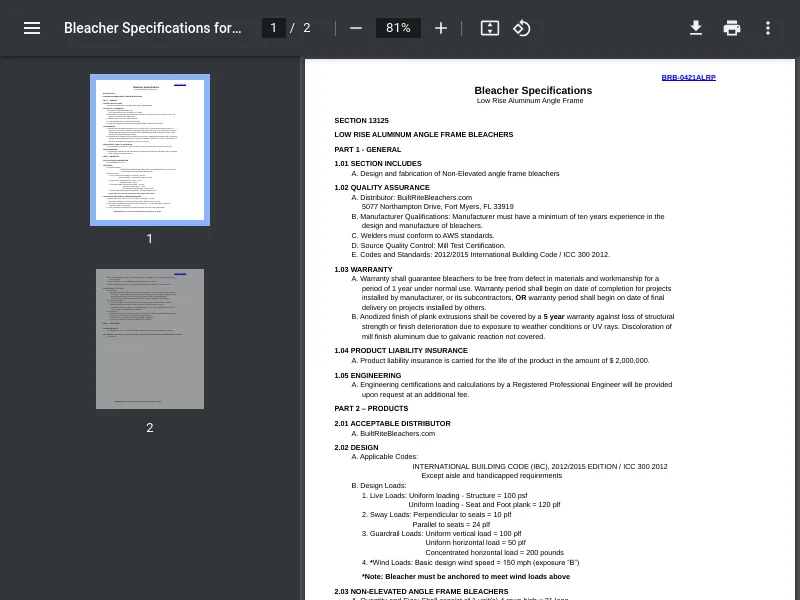Click '1.04 PRODUCT LIABILITY INSURANCE' heading
Screen dimensions: 800x600
point(401,351)
